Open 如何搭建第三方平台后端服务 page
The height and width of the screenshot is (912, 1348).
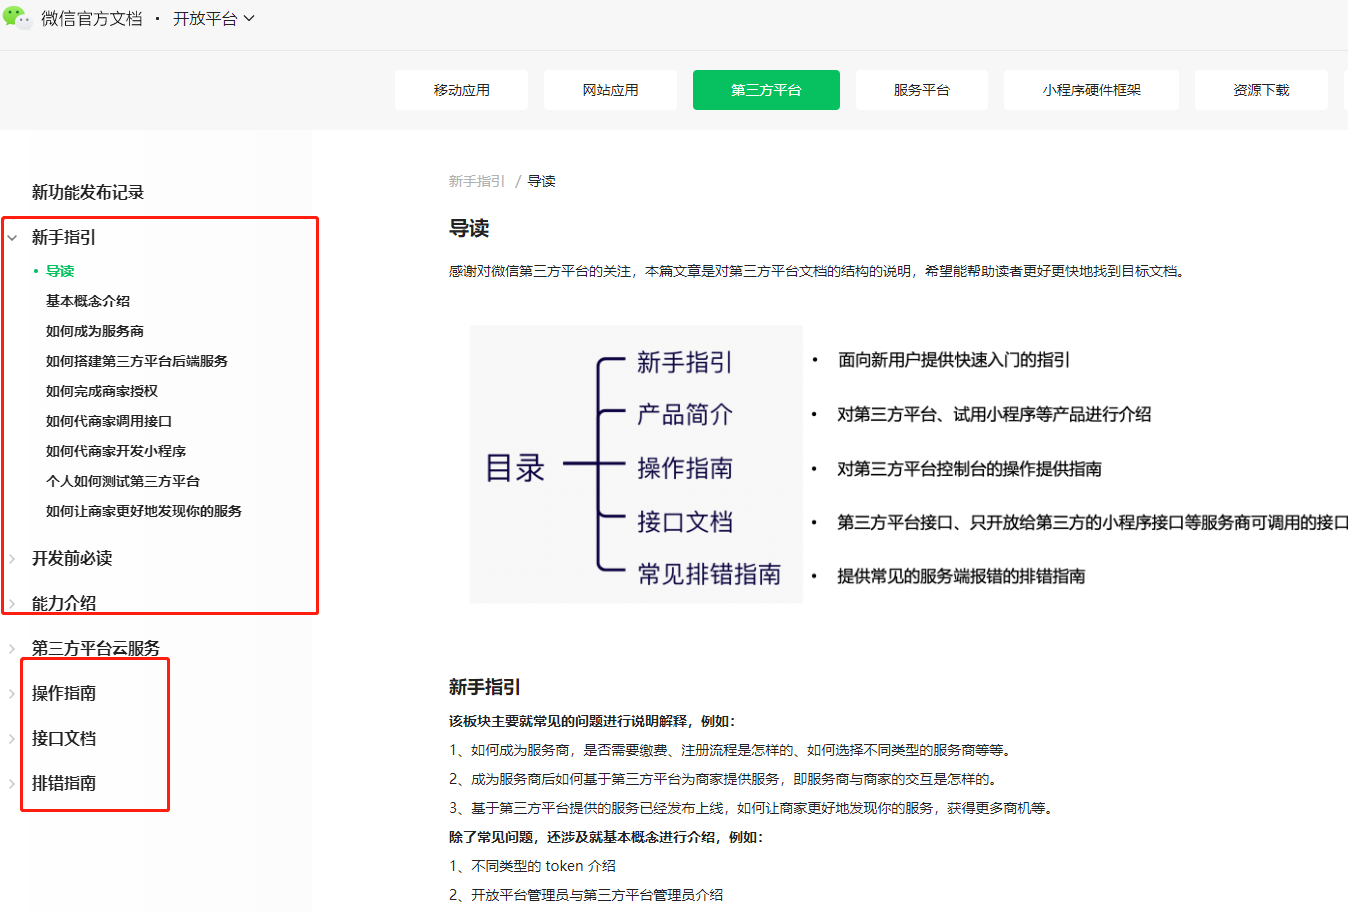[x=137, y=361]
